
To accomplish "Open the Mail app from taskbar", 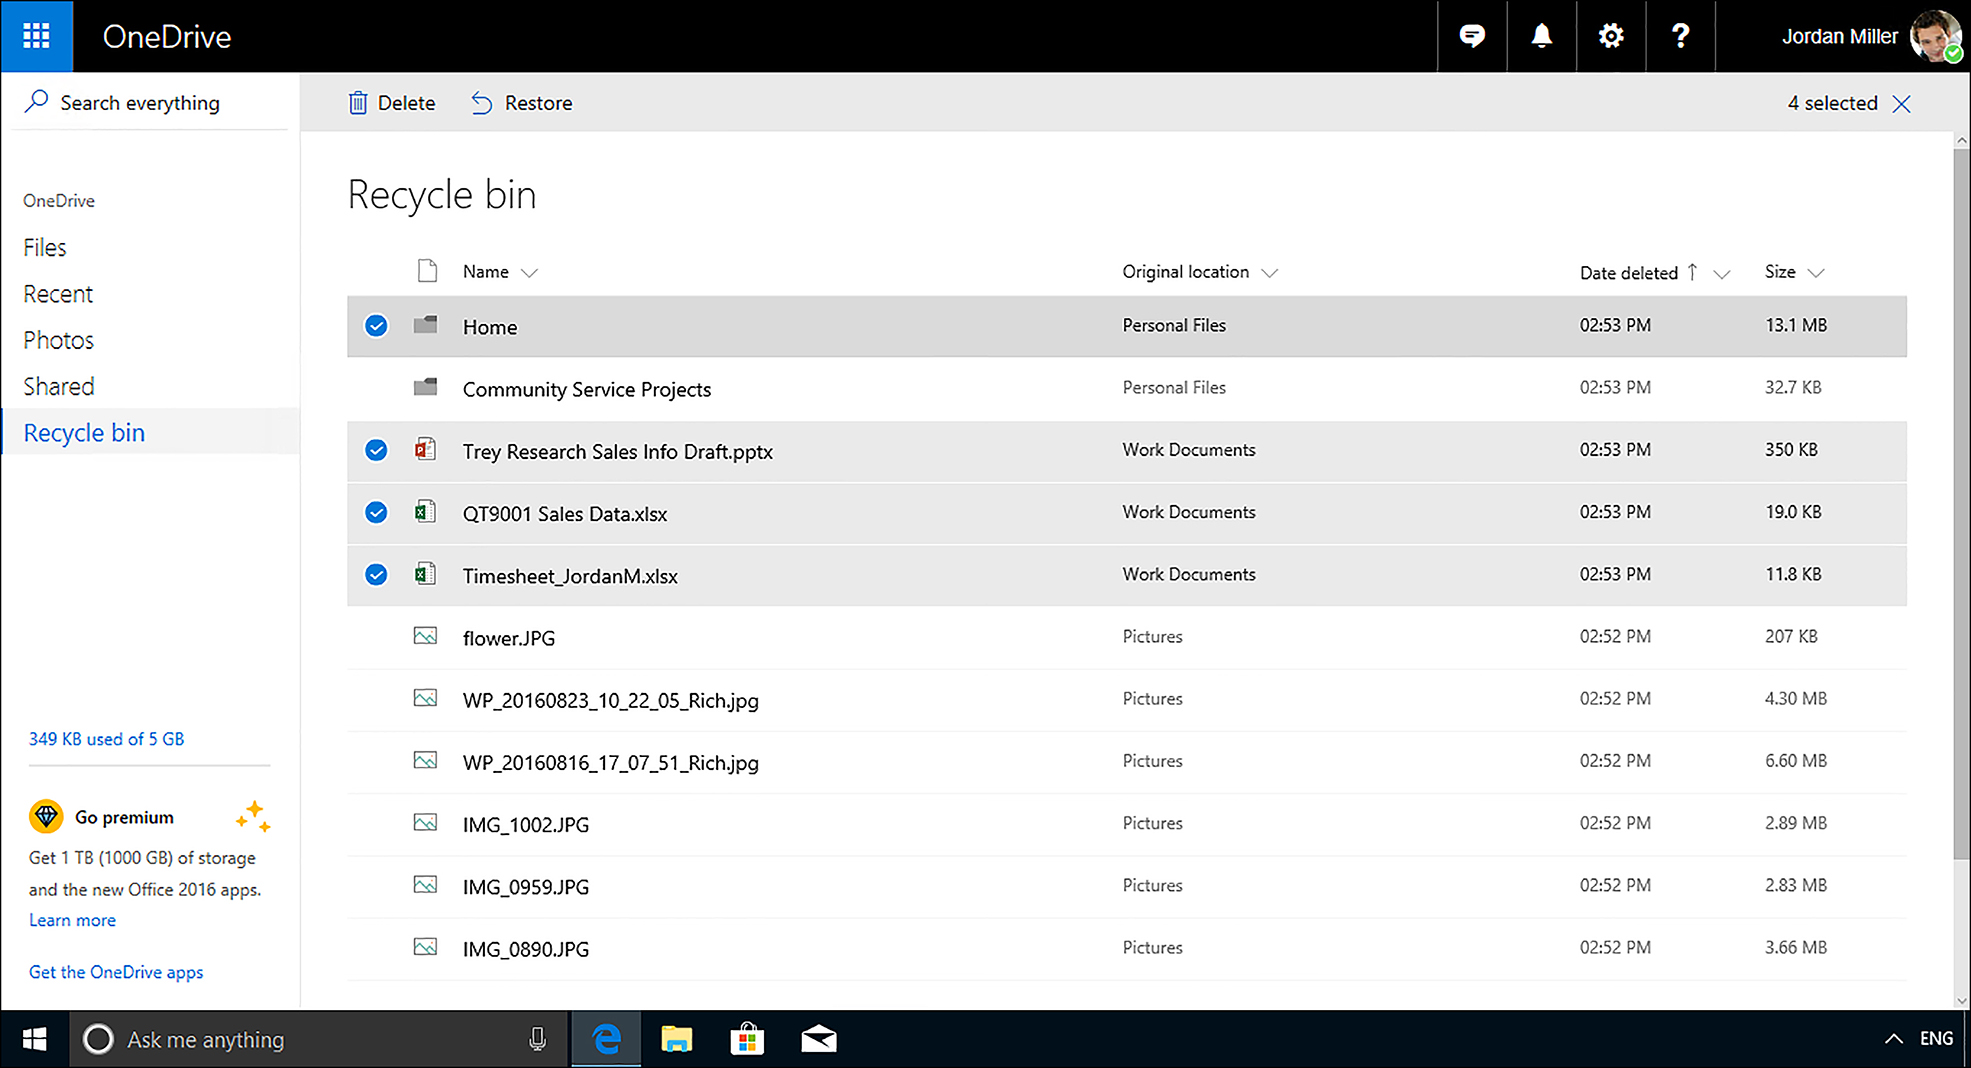I will click(818, 1039).
